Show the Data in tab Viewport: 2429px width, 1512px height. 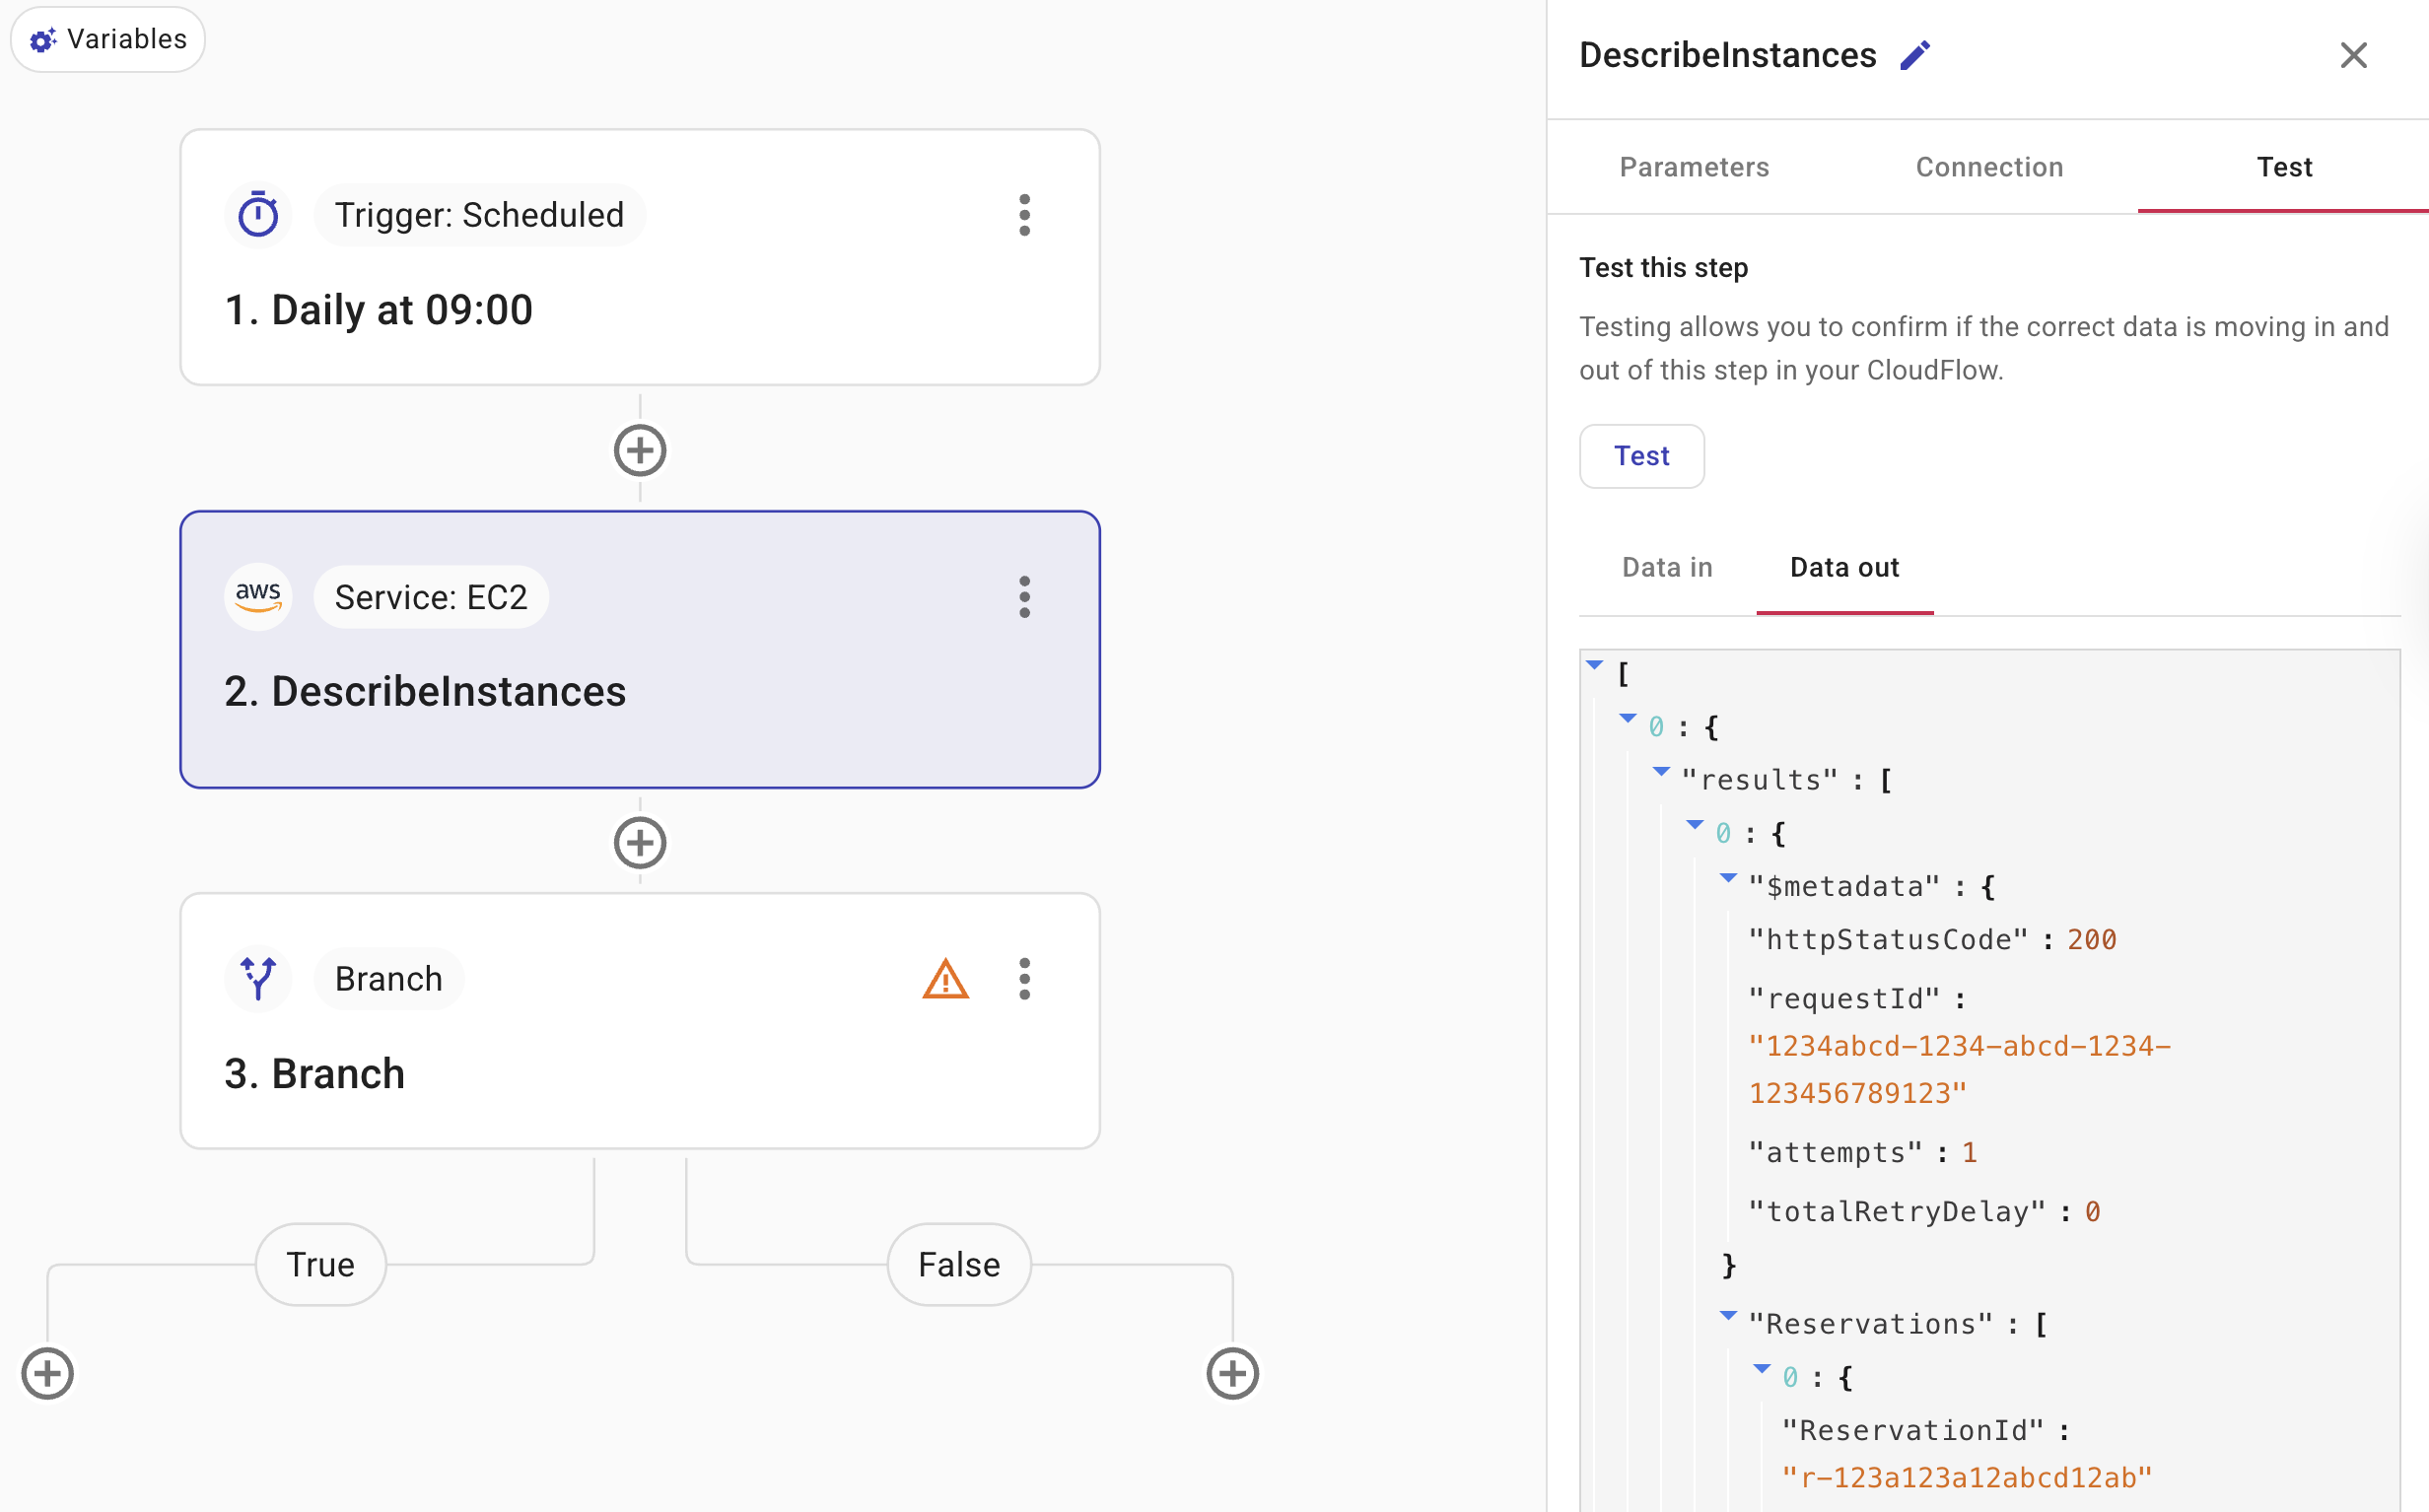click(x=1667, y=568)
